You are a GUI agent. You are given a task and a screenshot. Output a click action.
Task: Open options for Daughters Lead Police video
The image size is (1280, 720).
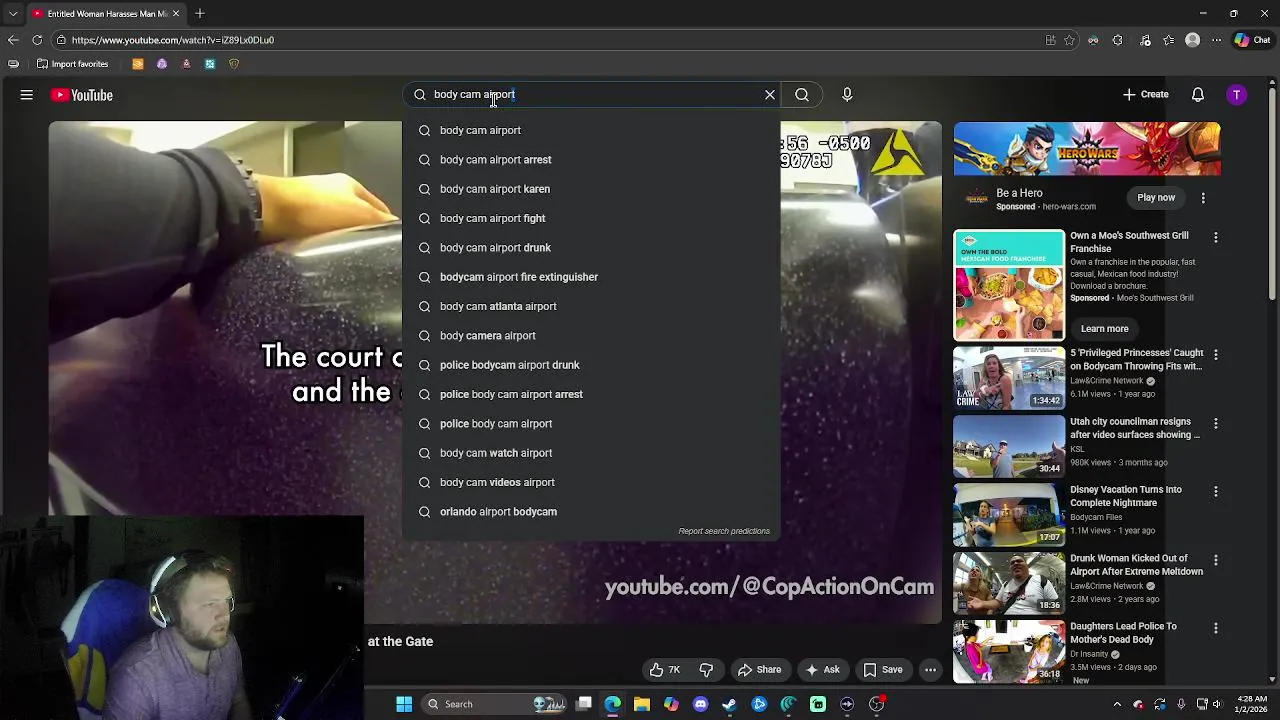point(1216,629)
